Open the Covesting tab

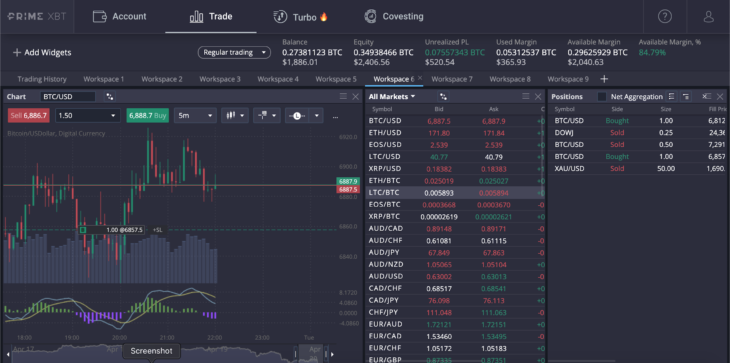pyautogui.click(x=394, y=17)
